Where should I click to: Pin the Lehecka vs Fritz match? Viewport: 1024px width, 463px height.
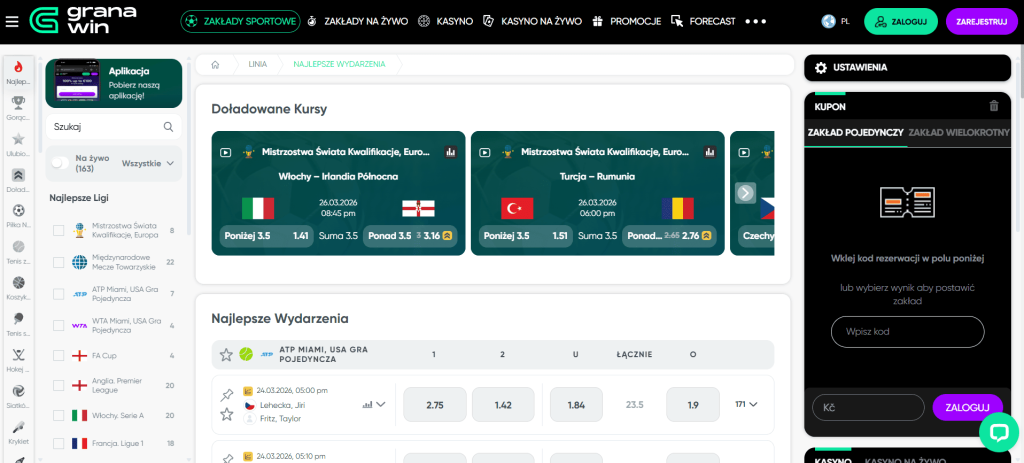click(x=227, y=394)
